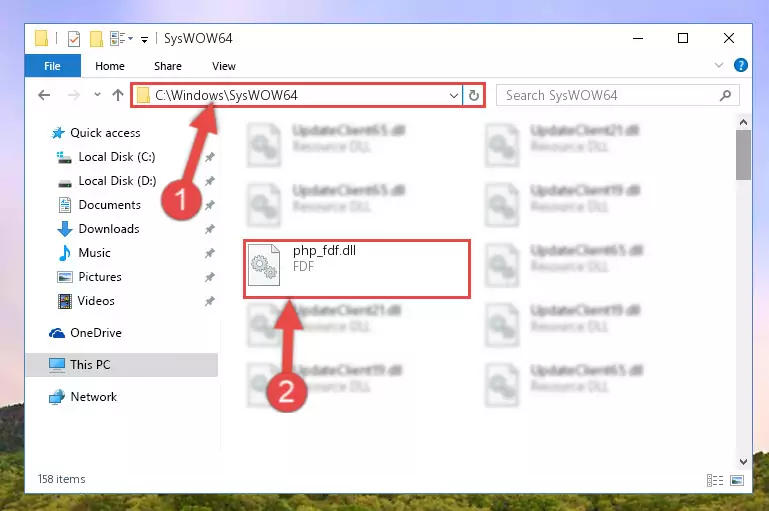This screenshot has height=511, width=769.
Task: Click the vertical scrollbar thumb
Action: (743, 155)
